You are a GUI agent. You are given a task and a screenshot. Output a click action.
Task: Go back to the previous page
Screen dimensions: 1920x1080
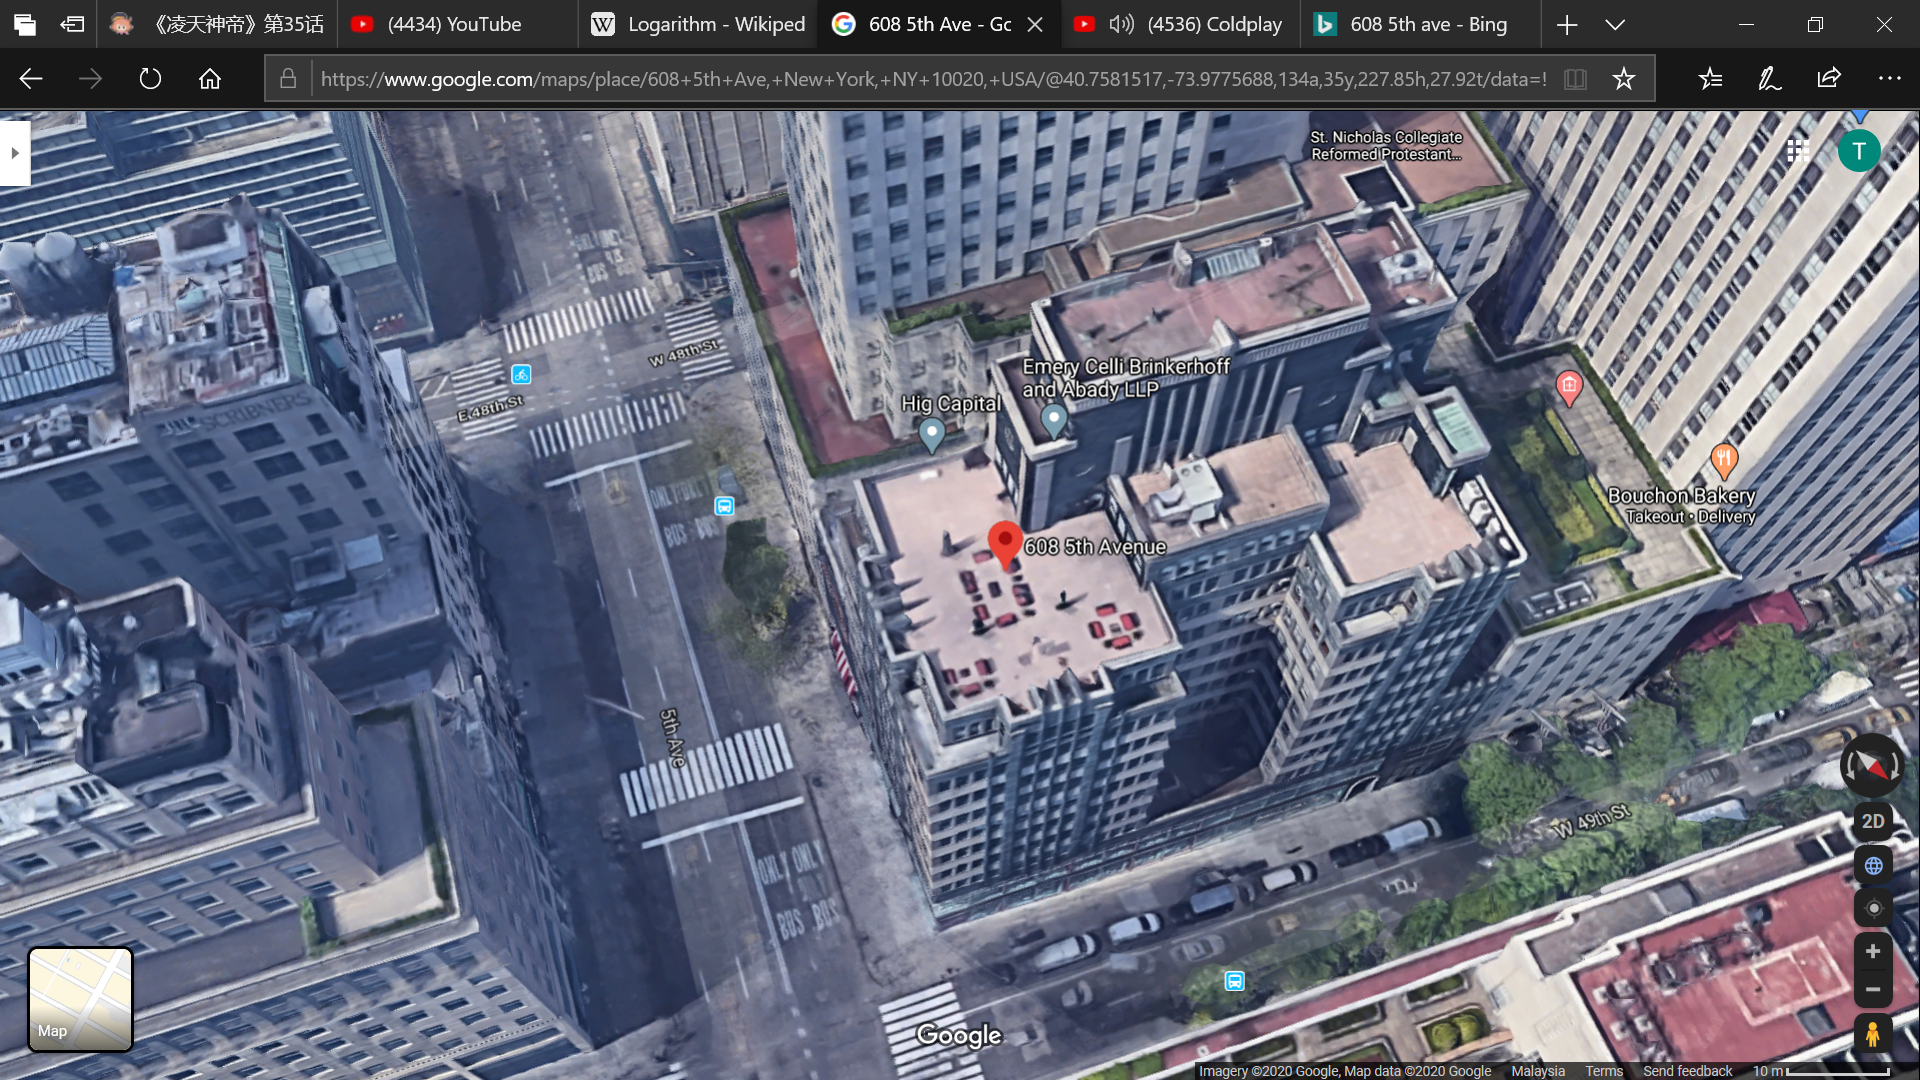click(x=31, y=79)
